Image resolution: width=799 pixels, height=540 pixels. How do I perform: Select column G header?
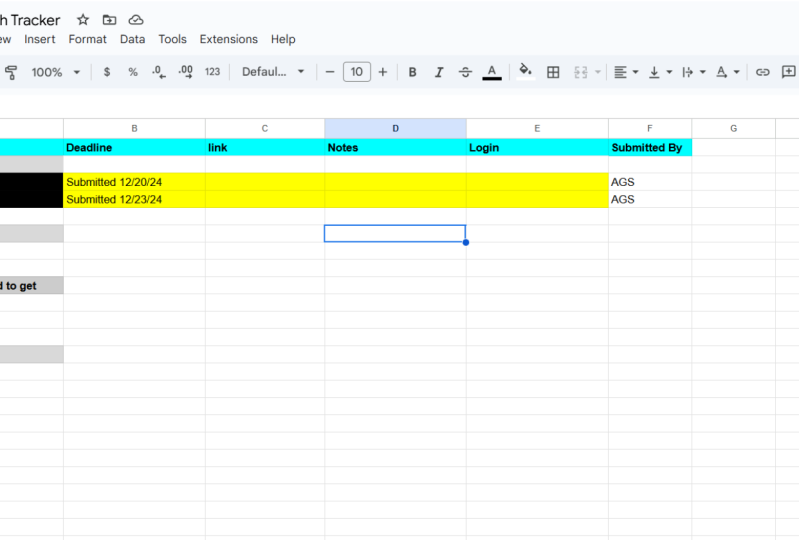pos(734,128)
